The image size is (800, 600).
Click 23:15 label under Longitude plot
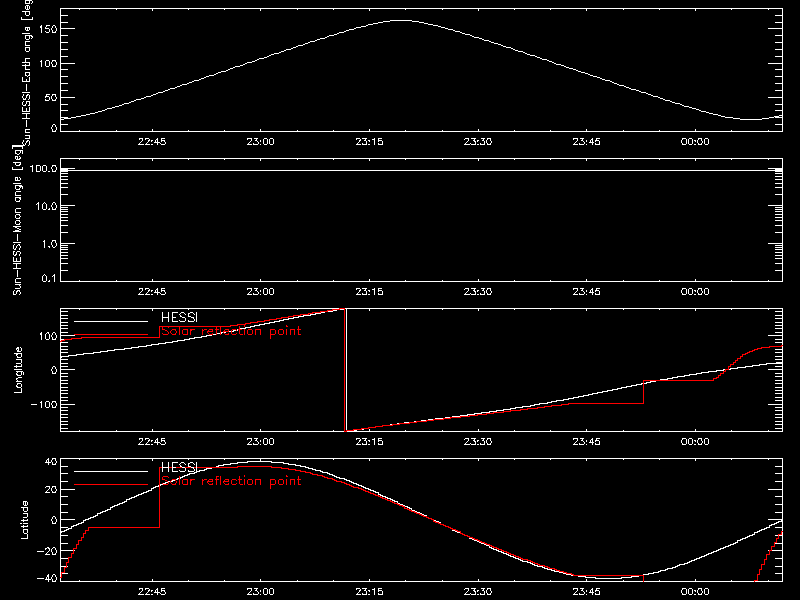click(369, 442)
